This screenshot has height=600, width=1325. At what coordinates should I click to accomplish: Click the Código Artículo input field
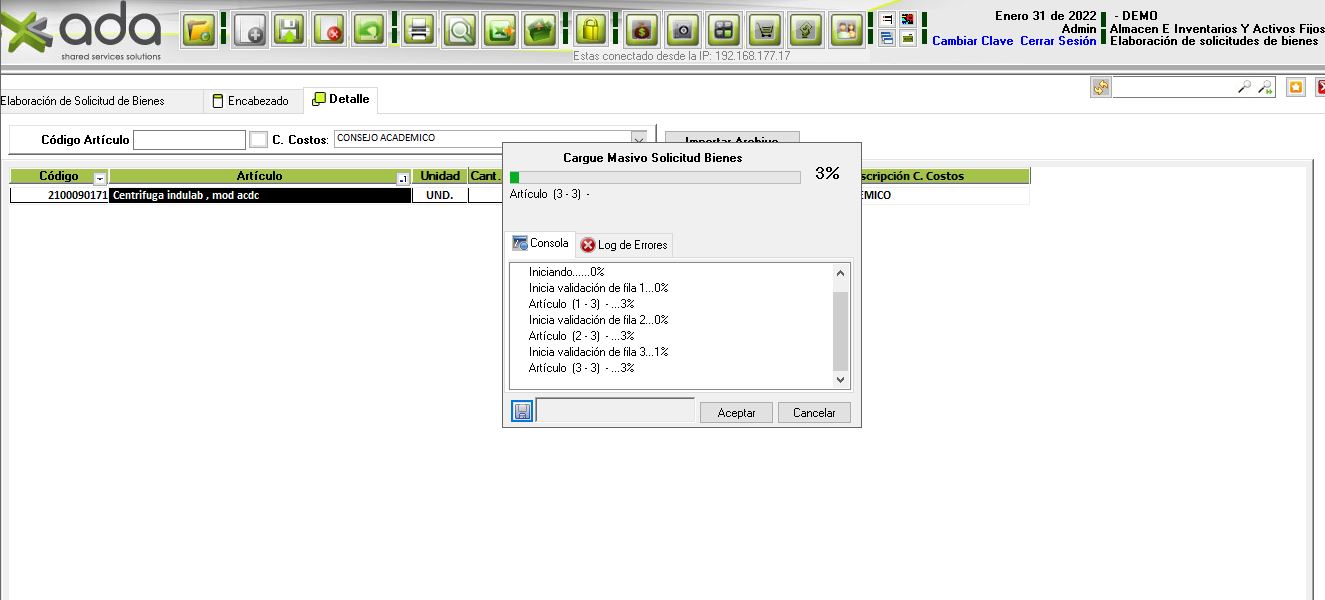click(189, 140)
